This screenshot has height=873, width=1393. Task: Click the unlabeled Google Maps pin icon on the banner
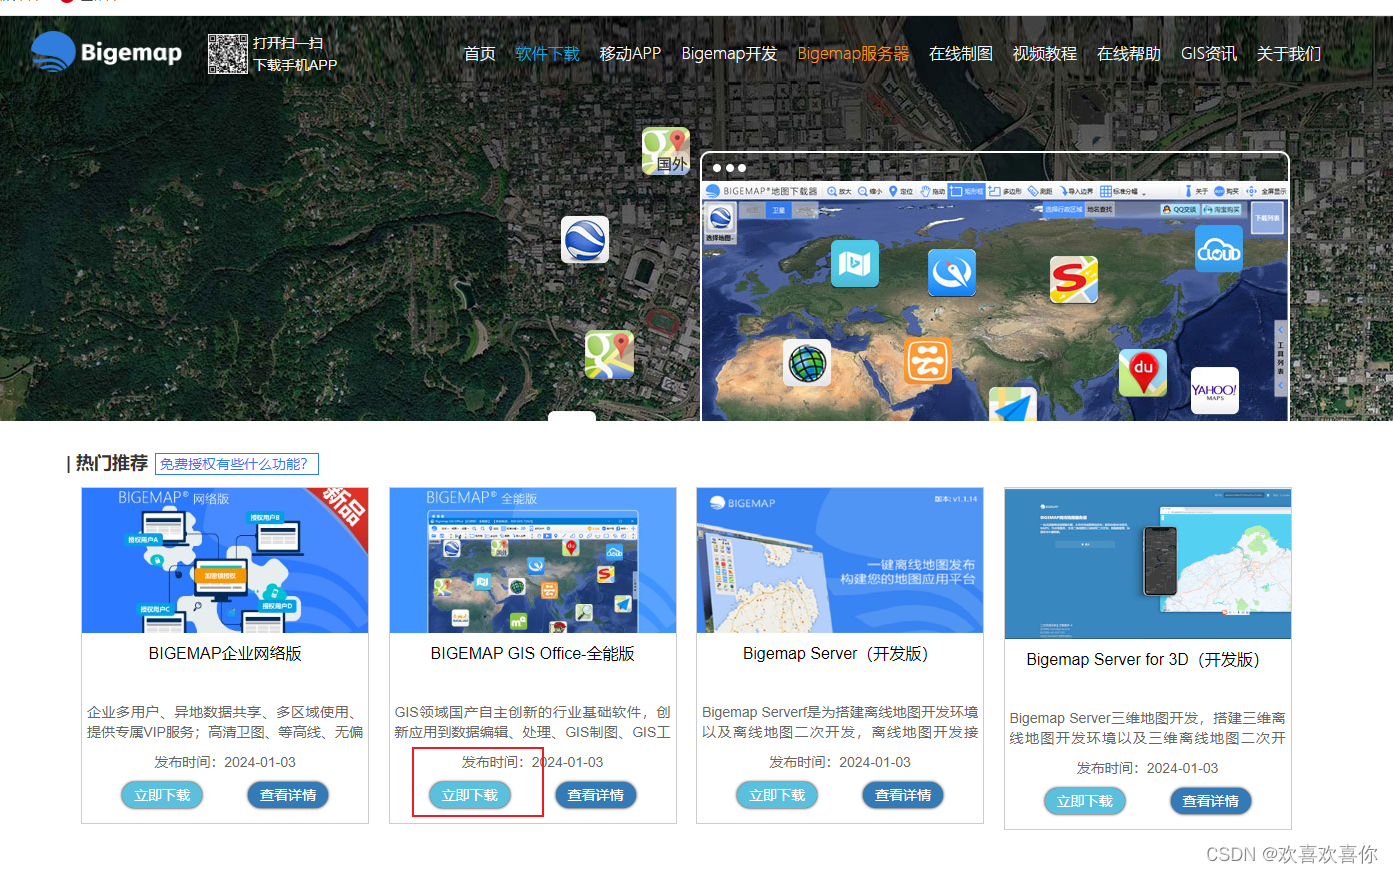coord(610,355)
